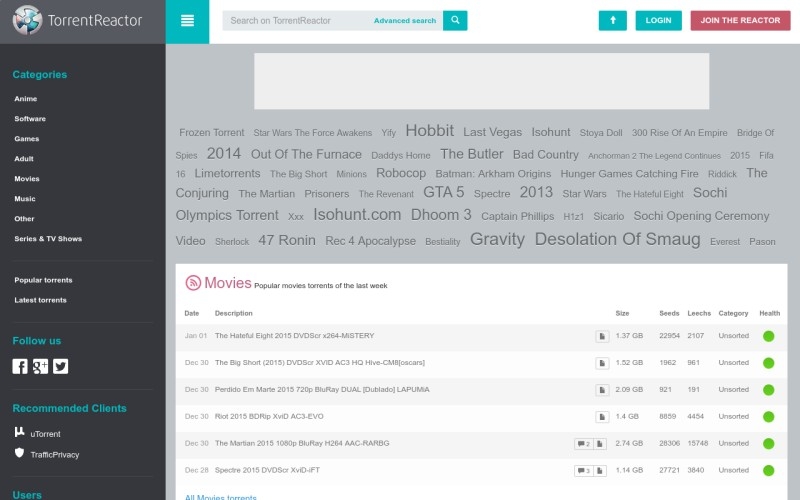Click the GTA 5 tag
The image size is (800, 500).
(444, 192)
